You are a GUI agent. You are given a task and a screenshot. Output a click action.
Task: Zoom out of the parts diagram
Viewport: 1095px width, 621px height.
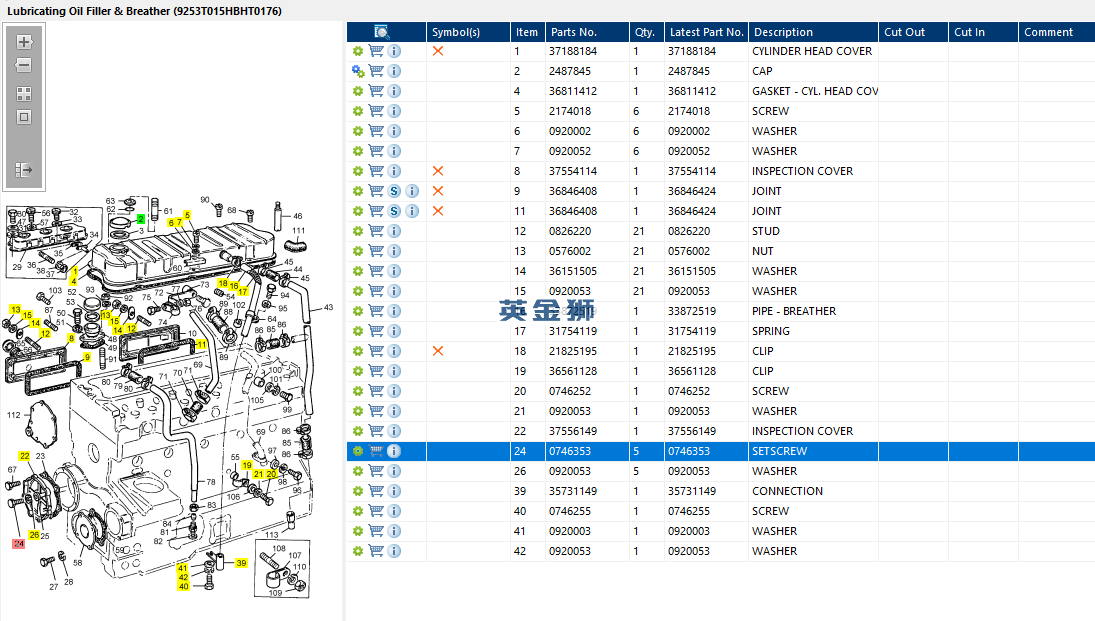tap(24, 66)
